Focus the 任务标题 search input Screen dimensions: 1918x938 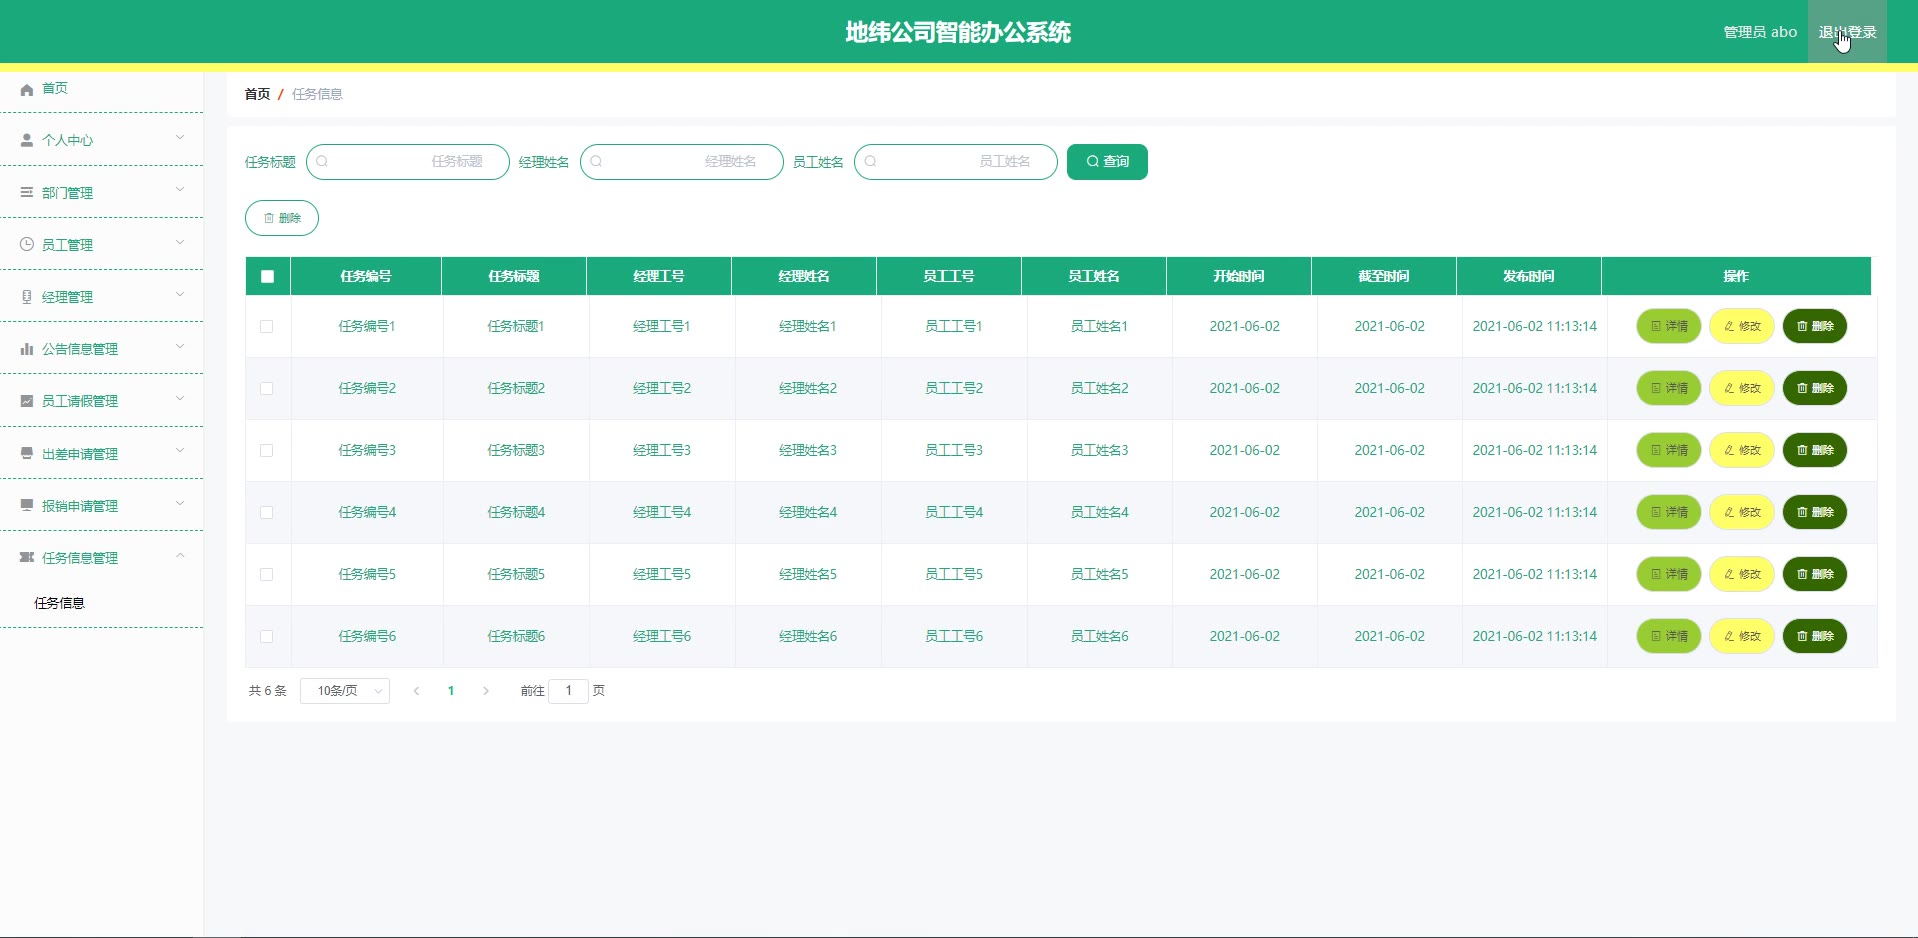click(x=408, y=162)
